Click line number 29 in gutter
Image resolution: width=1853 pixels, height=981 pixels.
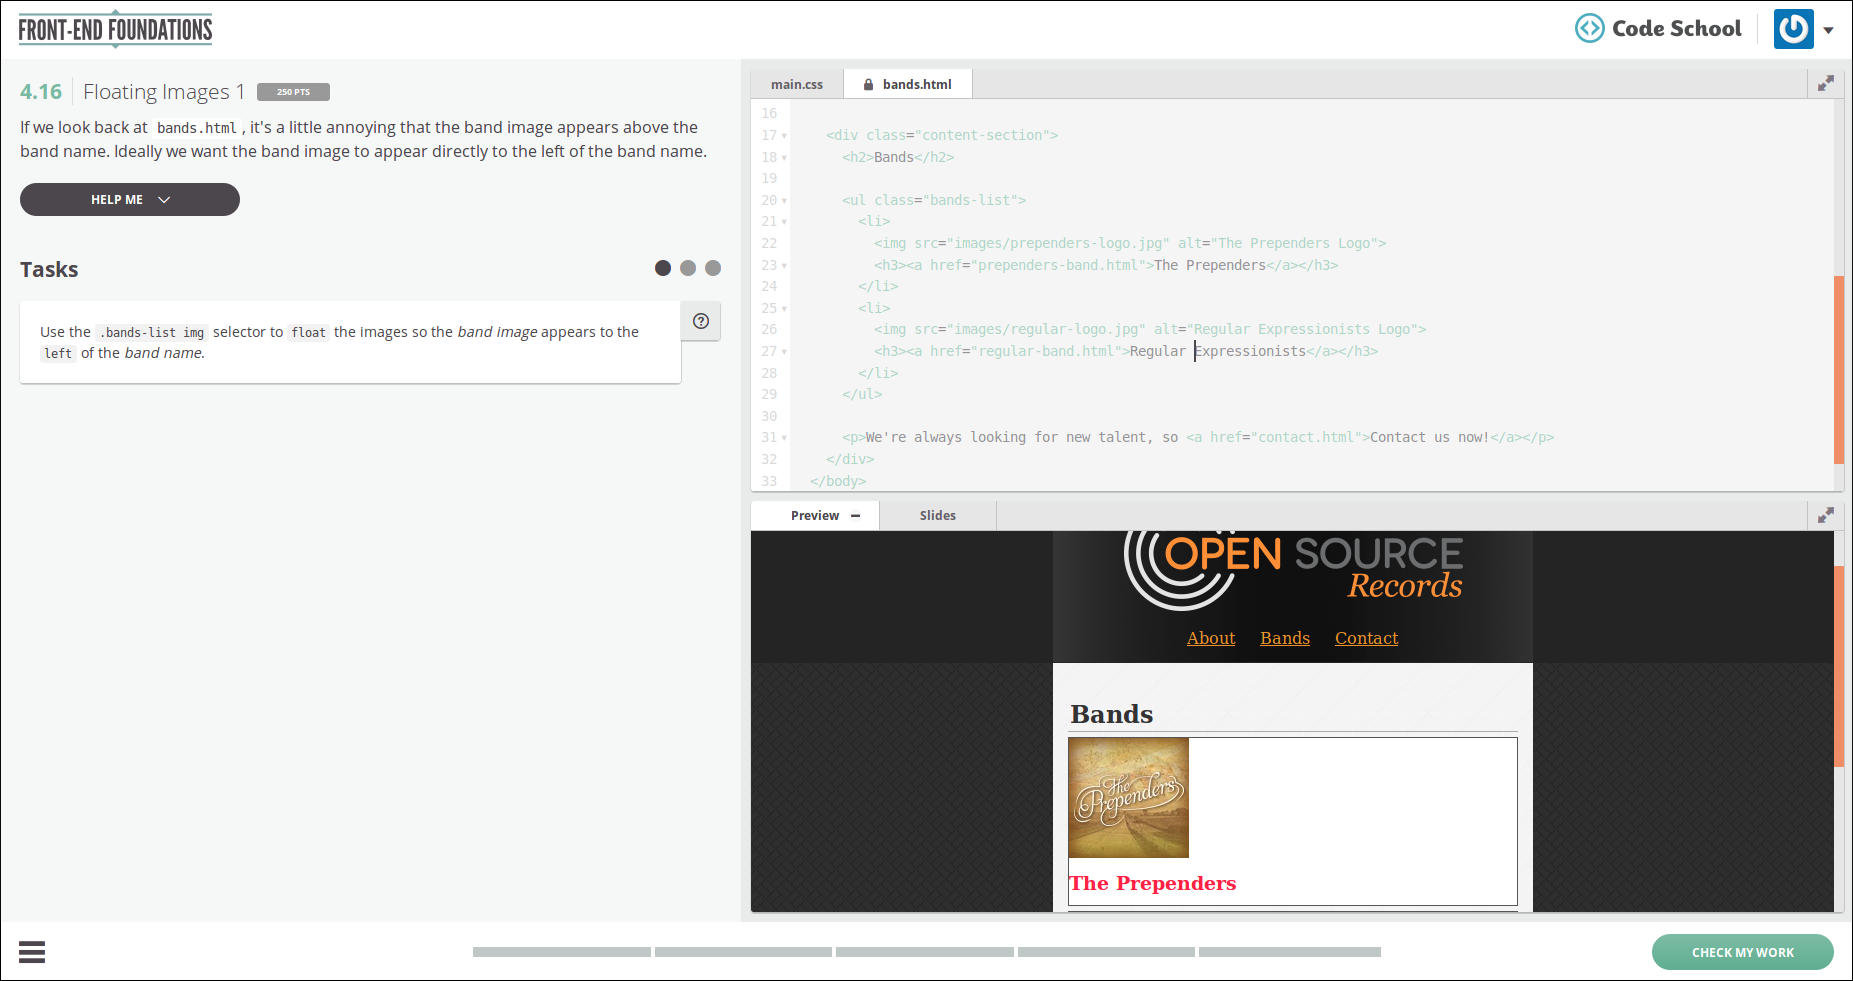tap(769, 394)
